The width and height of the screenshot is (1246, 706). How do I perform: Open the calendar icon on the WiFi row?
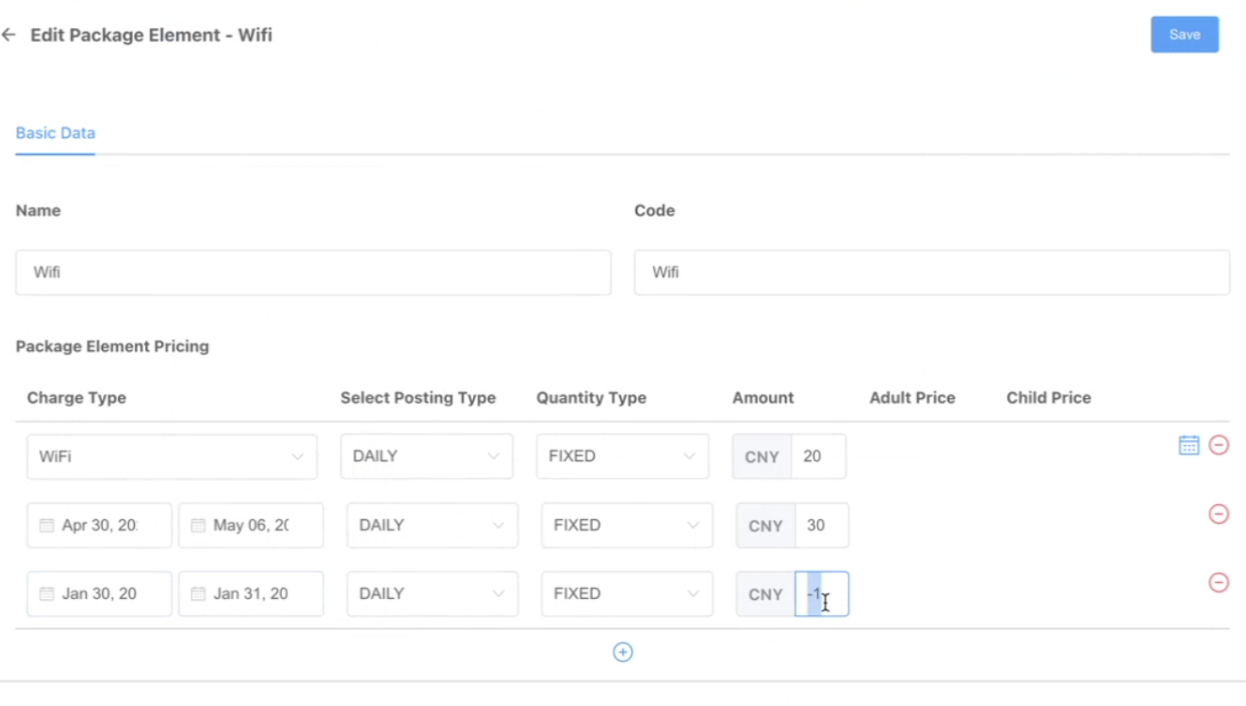[1188, 445]
